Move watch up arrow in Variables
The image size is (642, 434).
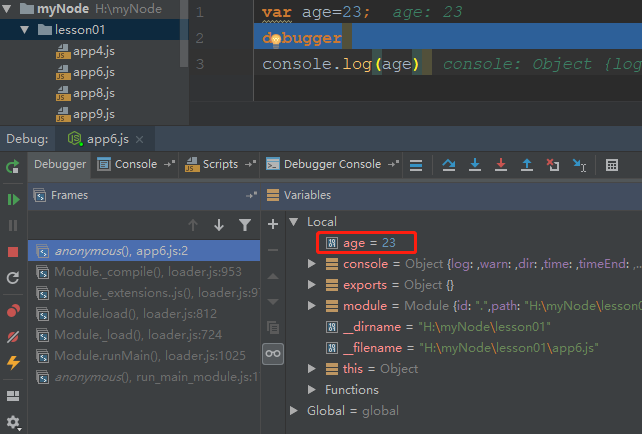(273, 276)
